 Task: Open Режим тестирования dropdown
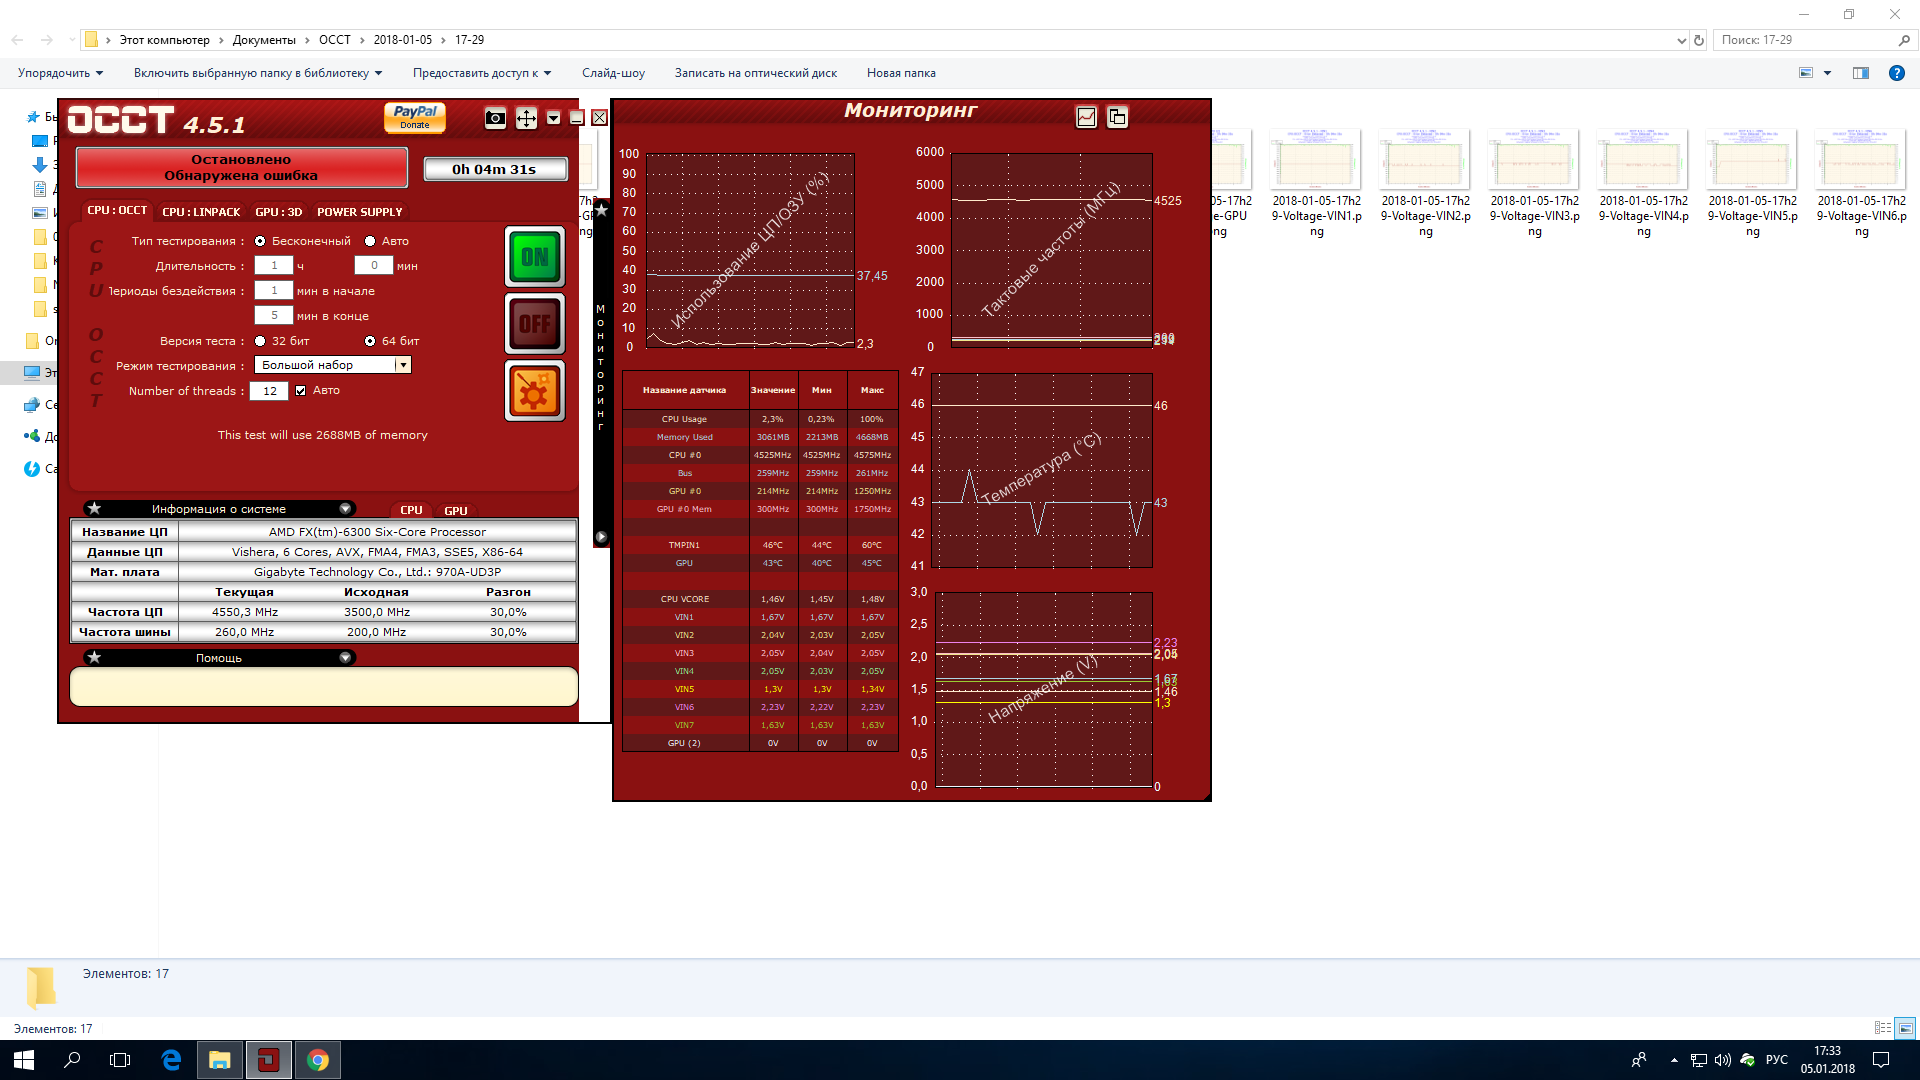pos(402,365)
